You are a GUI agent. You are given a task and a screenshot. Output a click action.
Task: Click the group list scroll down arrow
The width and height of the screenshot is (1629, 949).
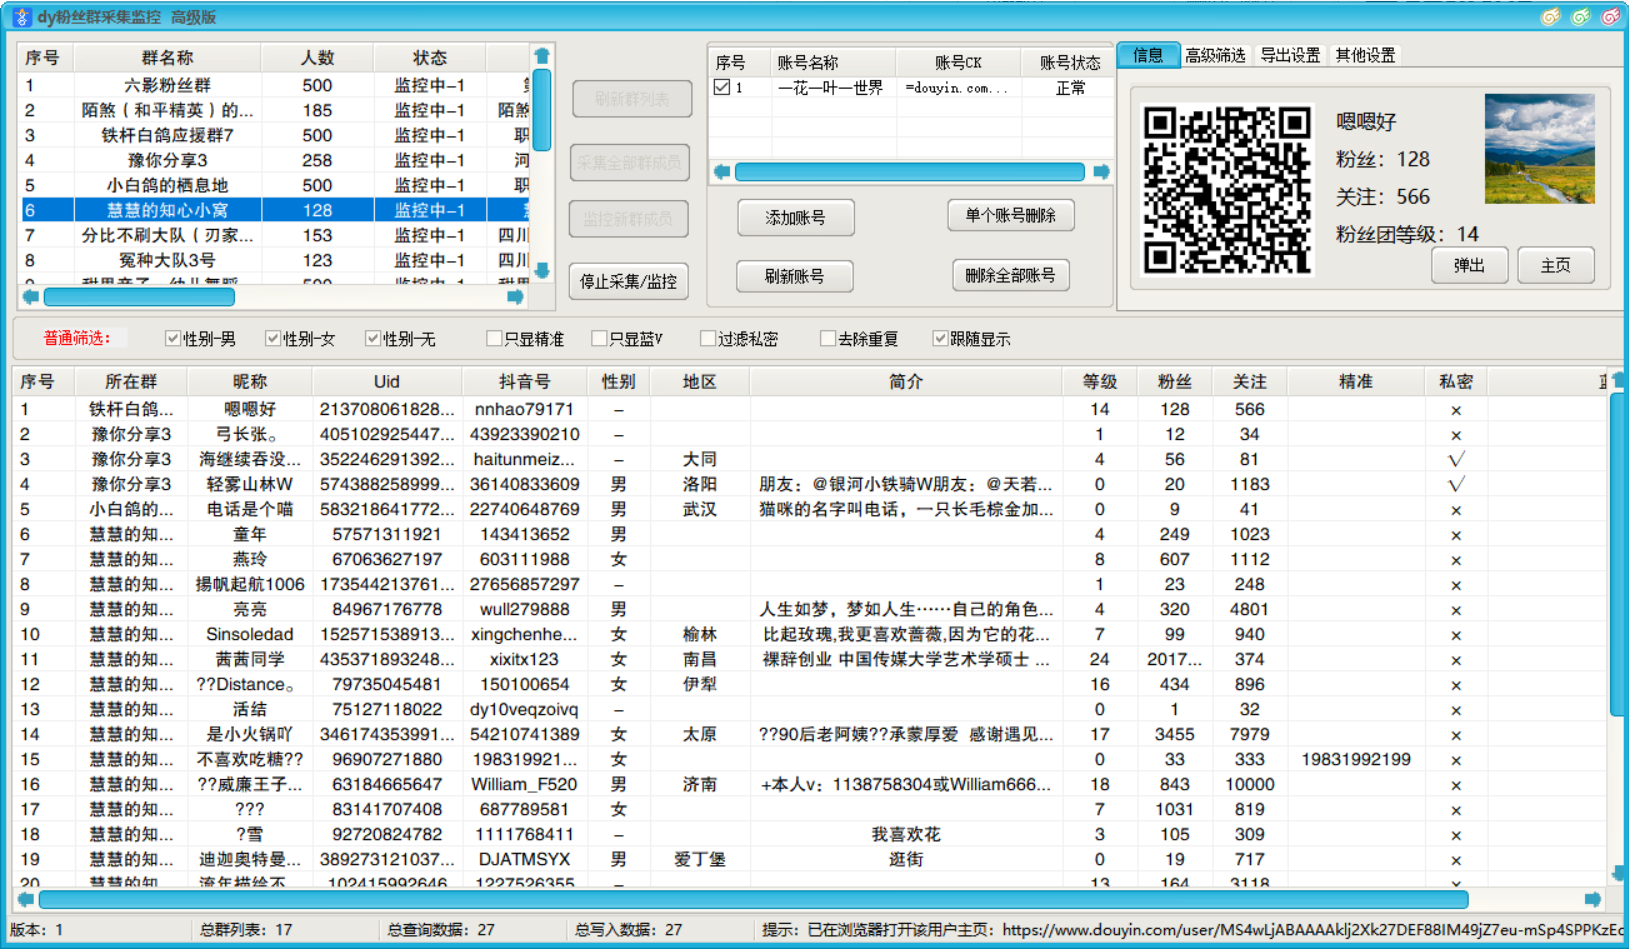[x=542, y=270]
